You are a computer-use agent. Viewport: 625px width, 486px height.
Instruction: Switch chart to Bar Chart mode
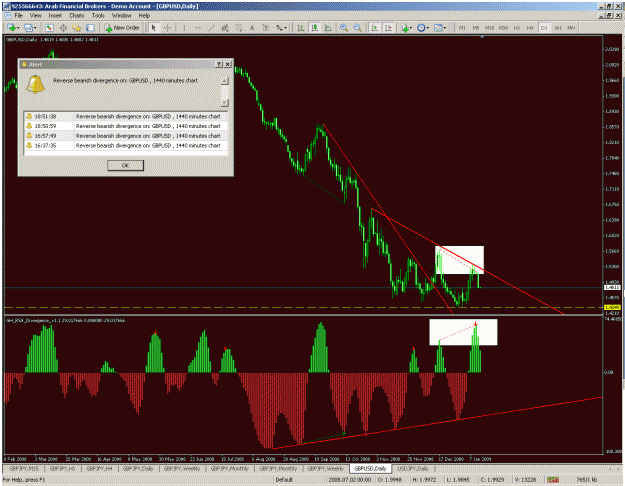click(x=301, y=28)
